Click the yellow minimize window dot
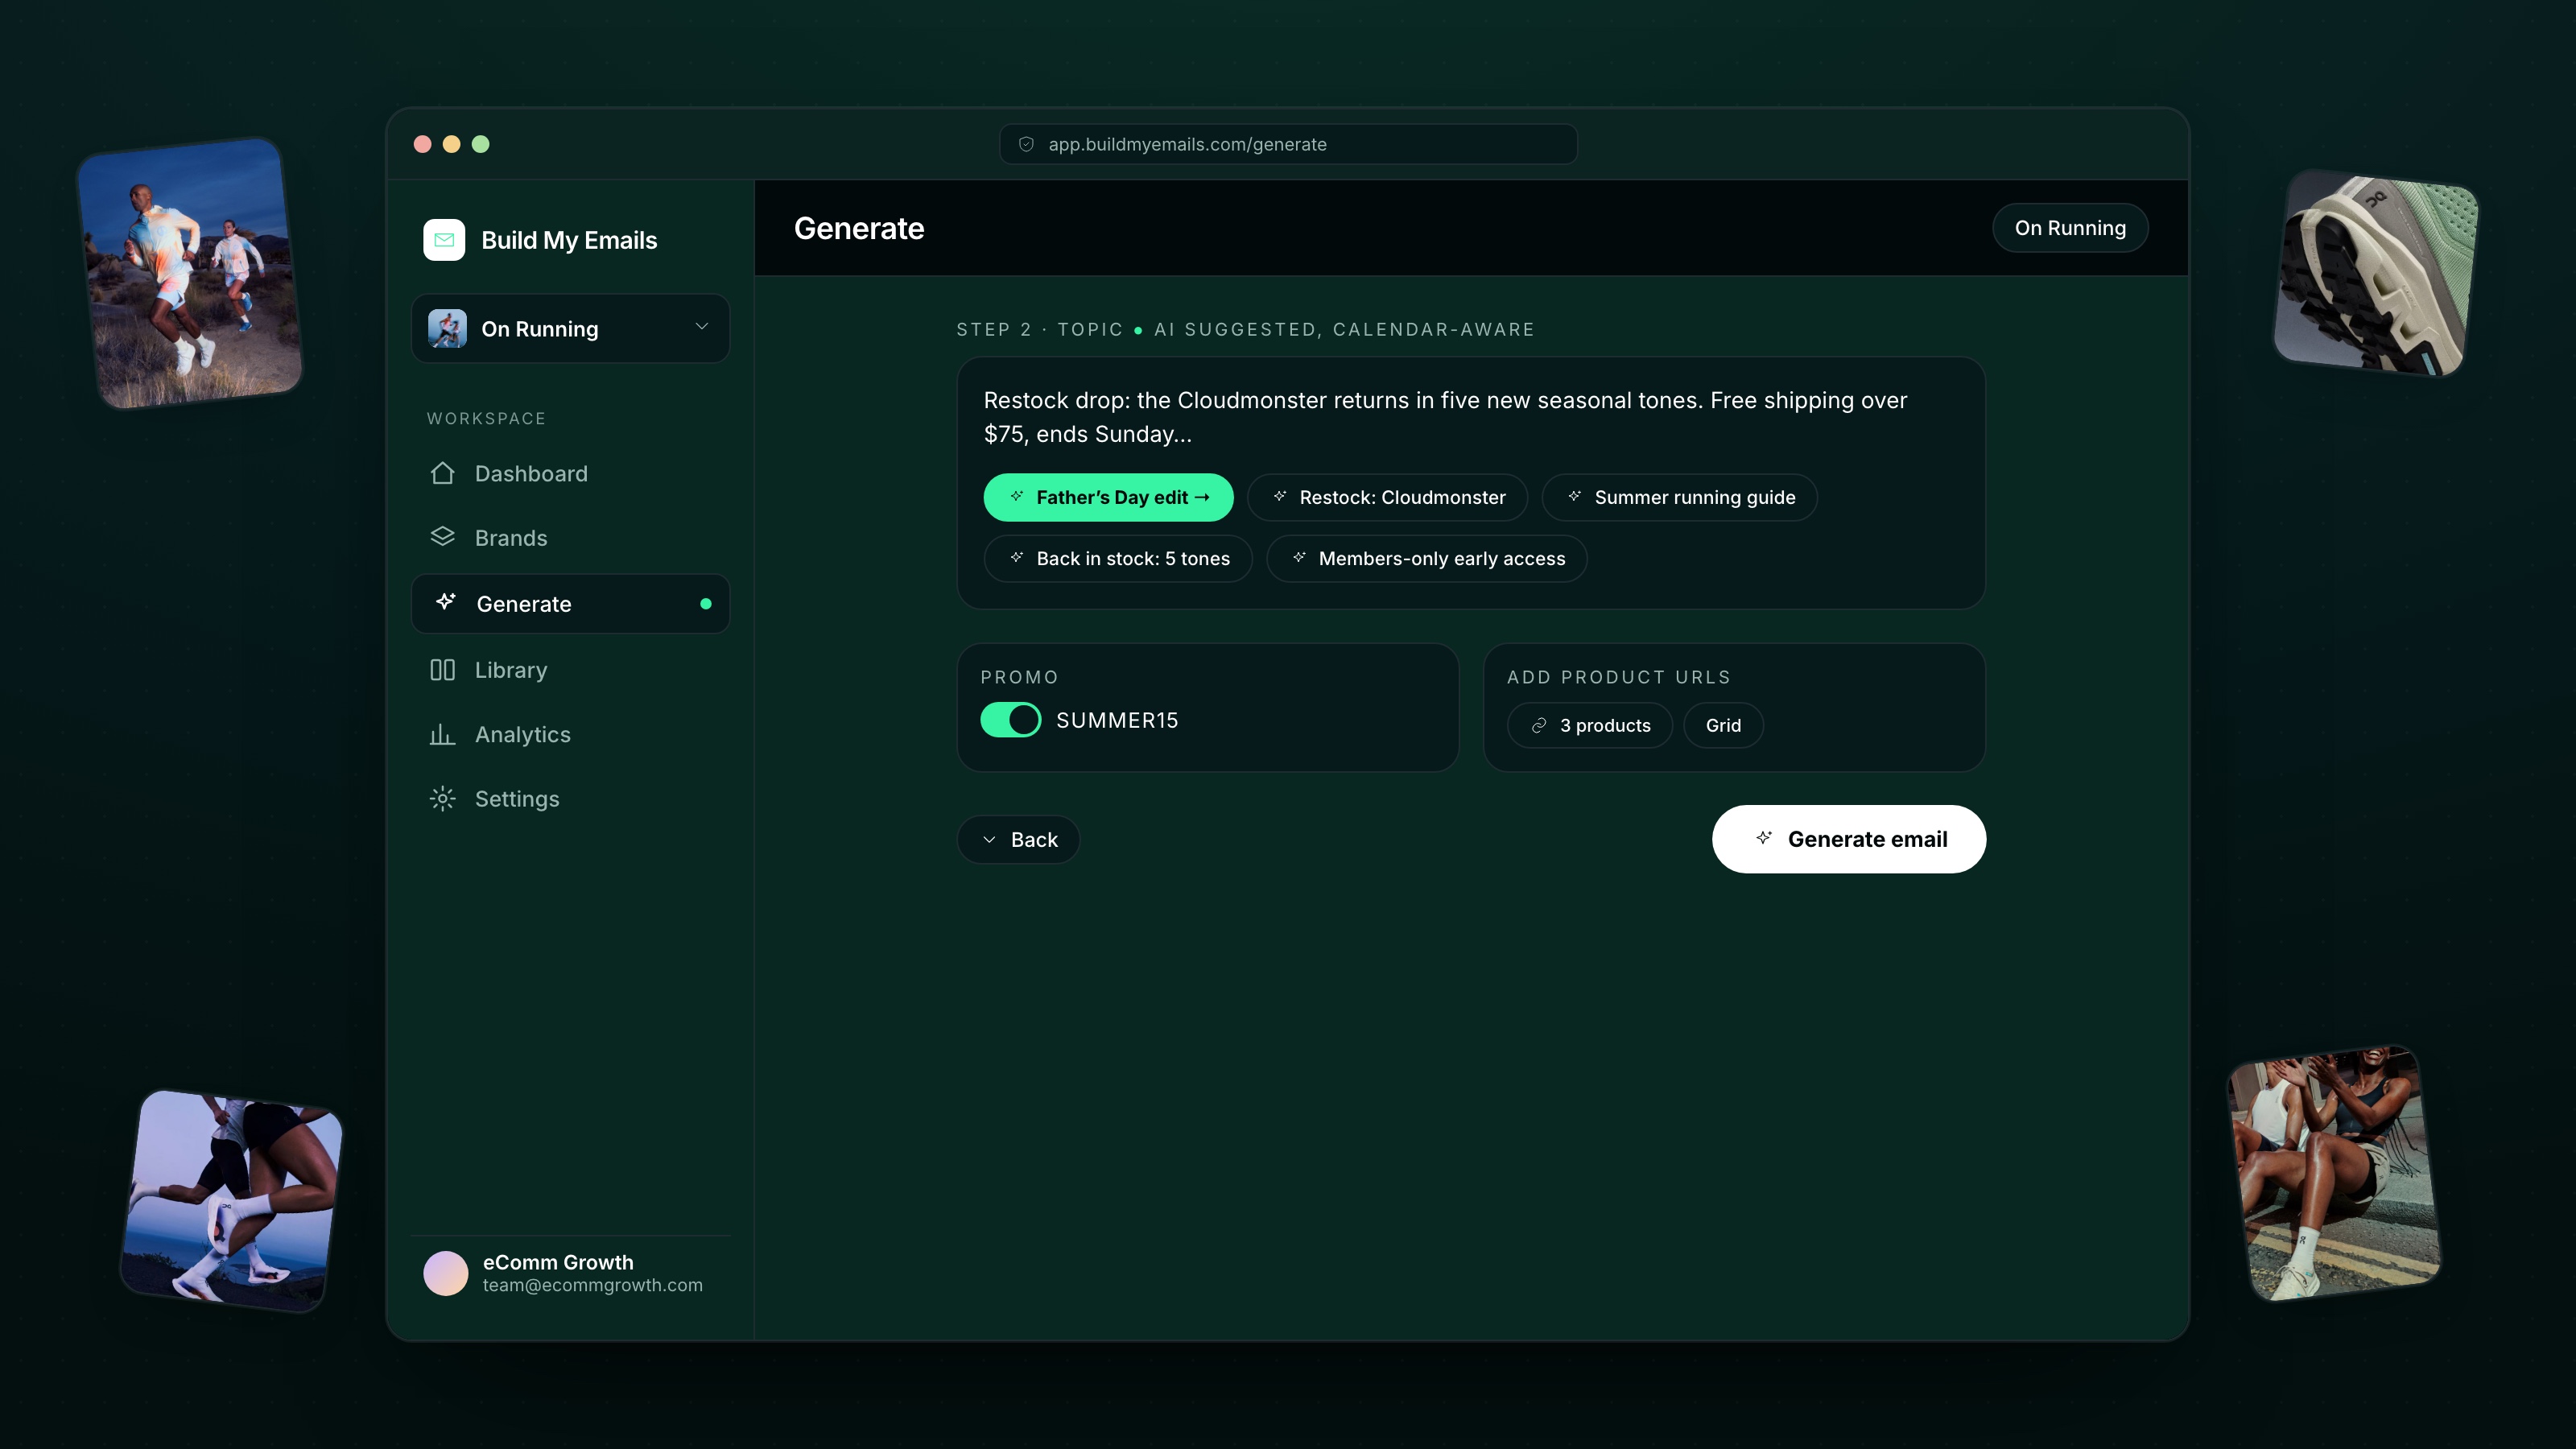2576x1449 pixels. 452,144
